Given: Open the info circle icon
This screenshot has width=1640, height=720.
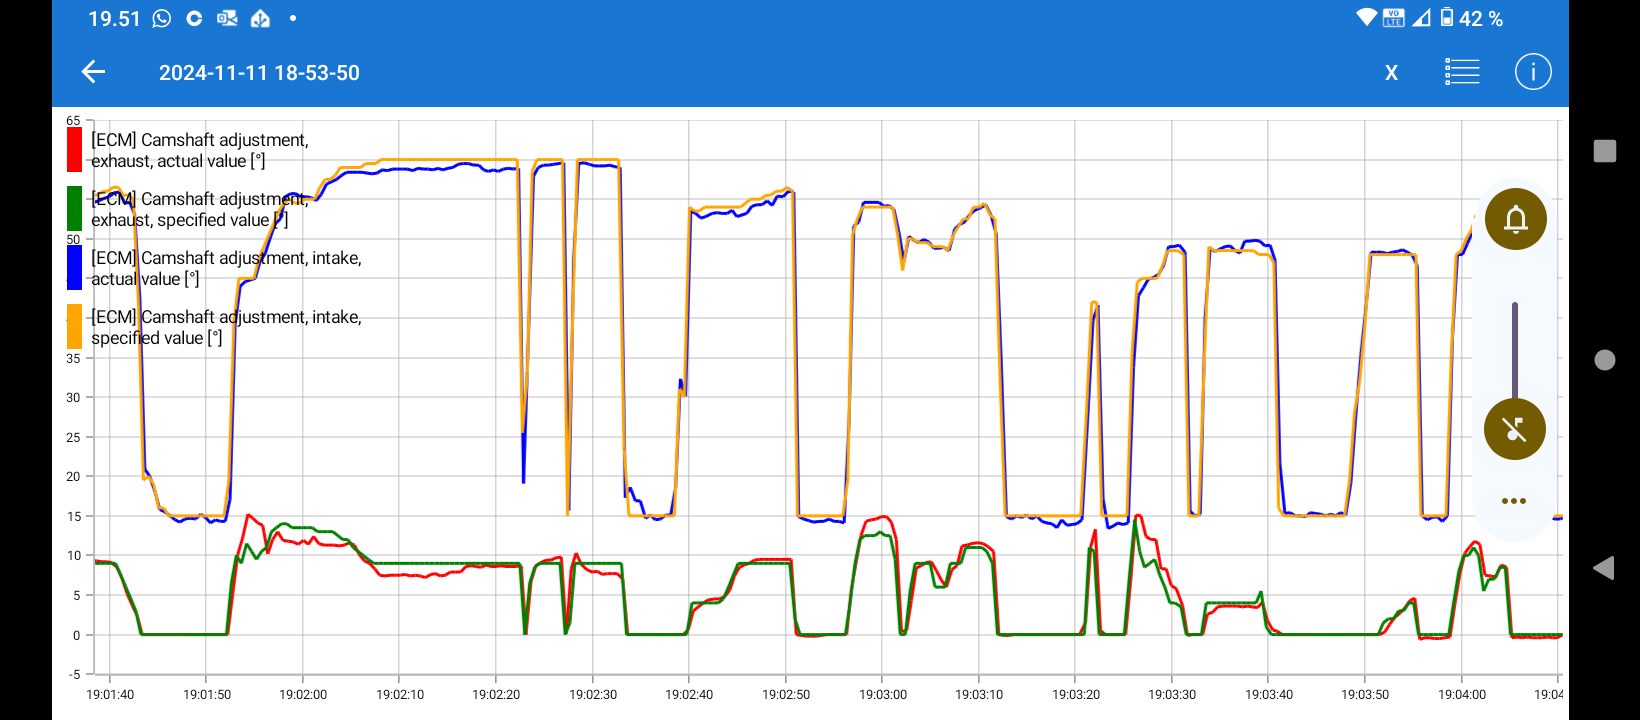Looking at the screenshot, I should click(x=1532, y=72).
